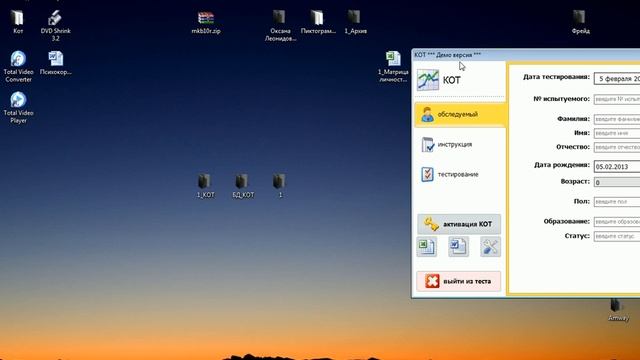Export results to Excel icon button

tap(427, 247)
